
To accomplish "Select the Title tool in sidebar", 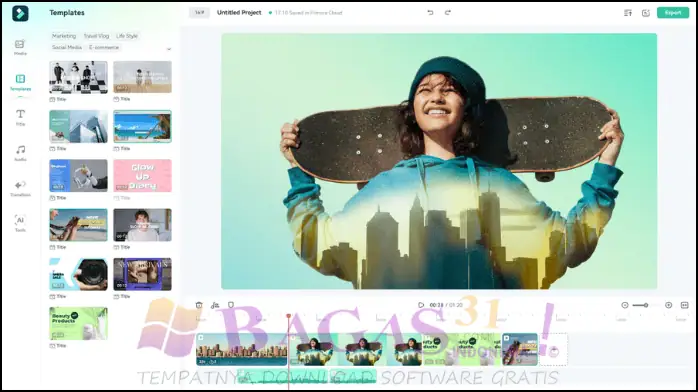I will click(x=20, y=117).
